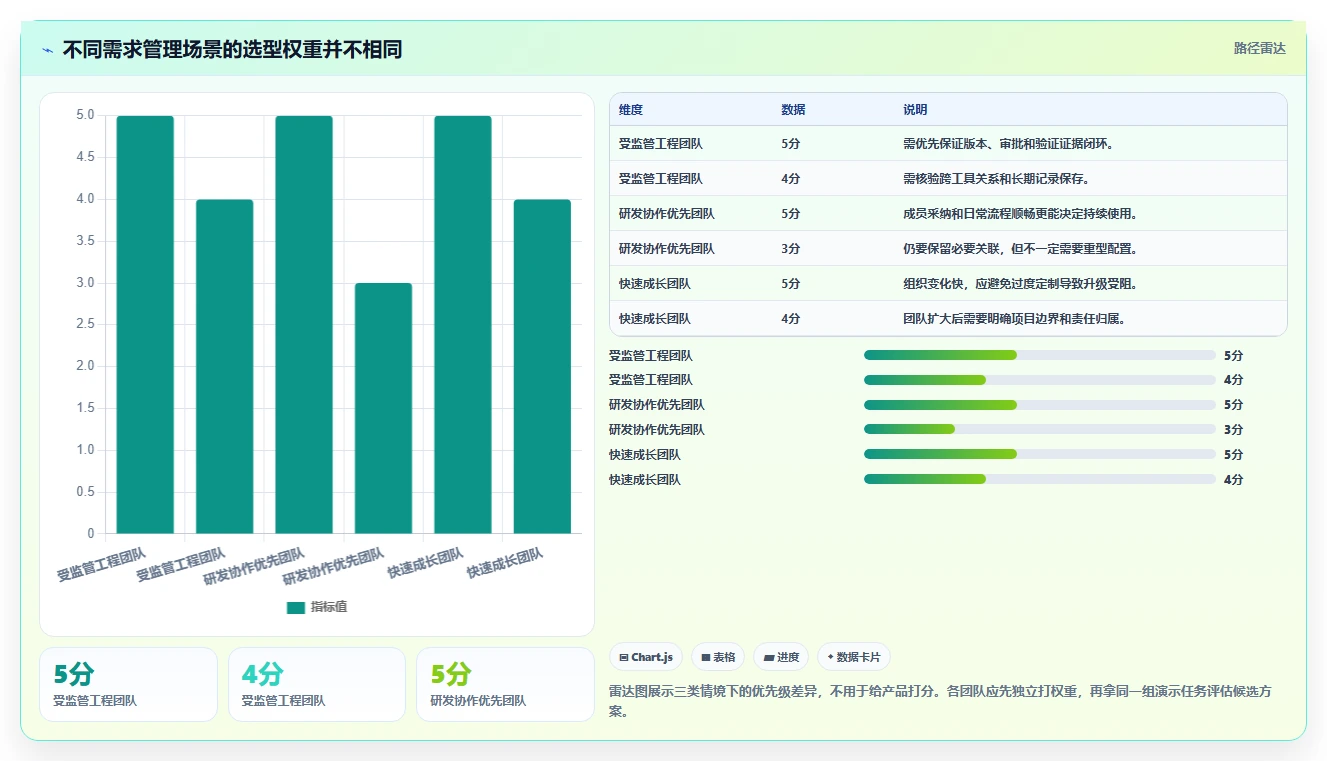Select the Chart.js chip

coord(646,657)
